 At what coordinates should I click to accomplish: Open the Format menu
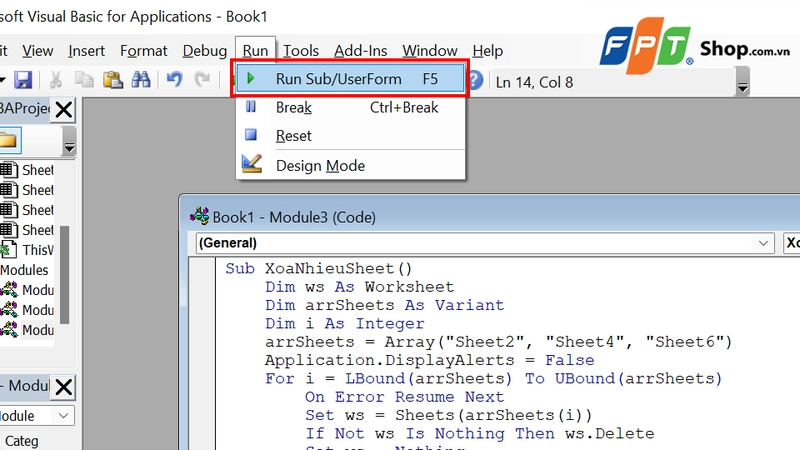[143, 51]
